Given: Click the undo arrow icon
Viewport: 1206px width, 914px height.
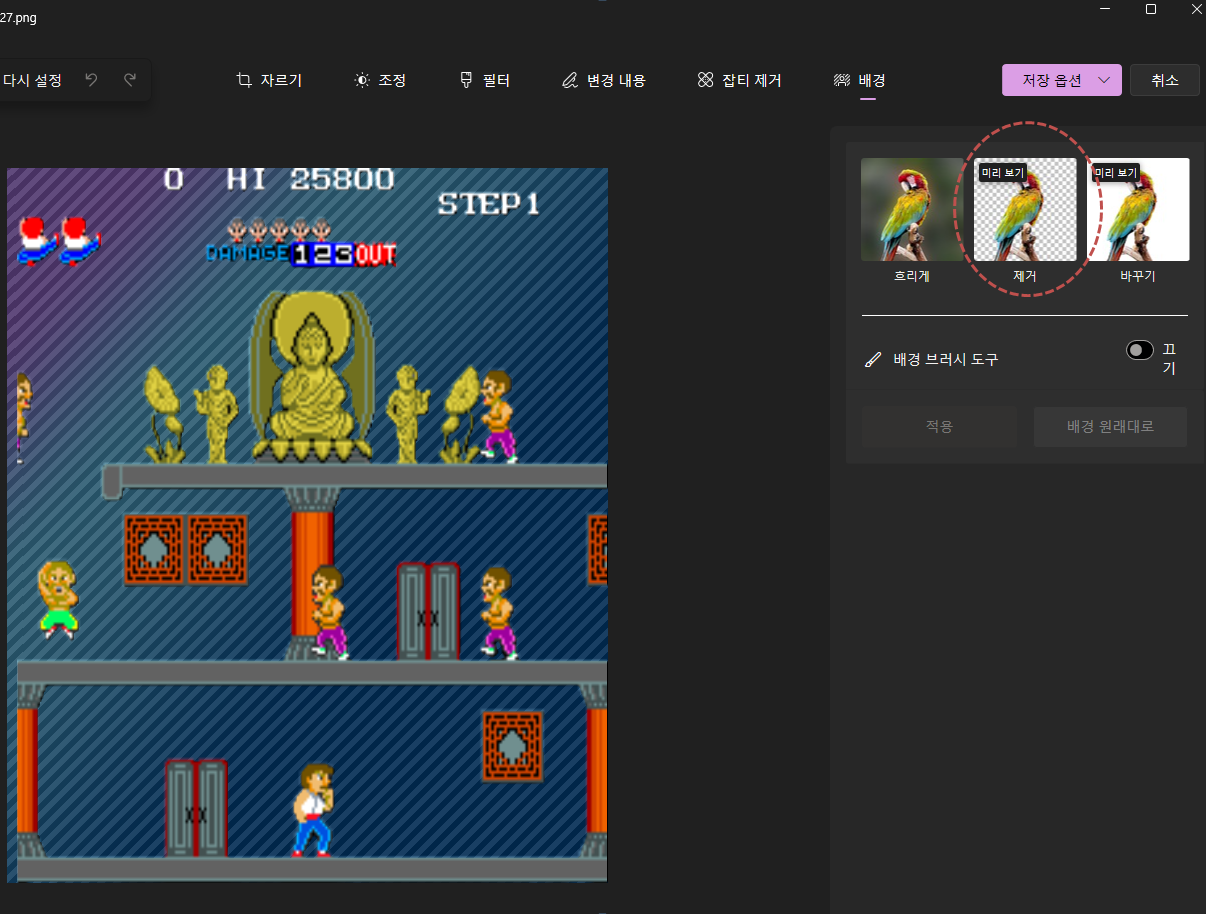Looking at the screenshot, I should 91,80.
